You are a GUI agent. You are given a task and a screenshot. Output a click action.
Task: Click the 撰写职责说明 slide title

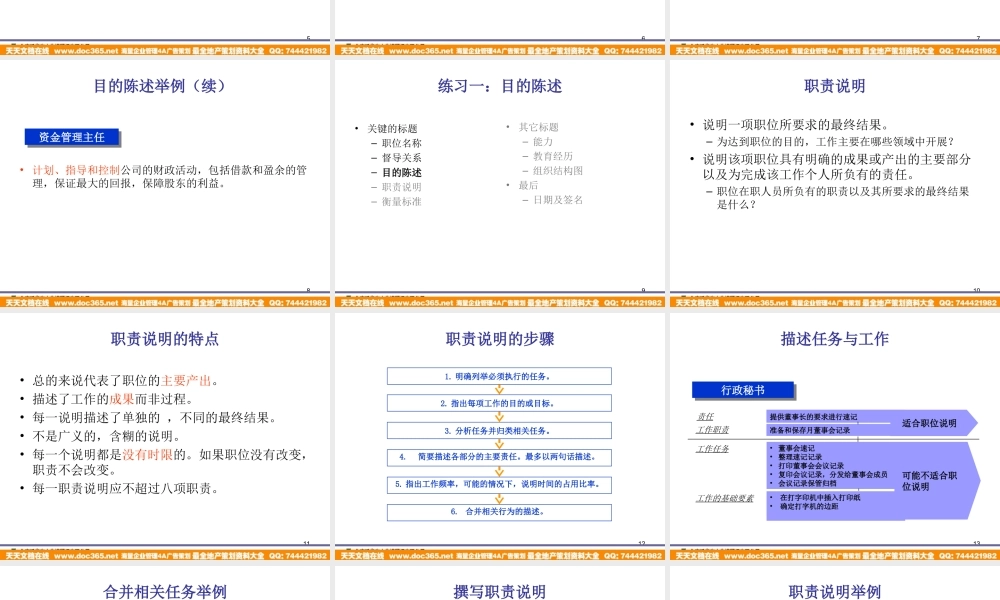[499, 592]
